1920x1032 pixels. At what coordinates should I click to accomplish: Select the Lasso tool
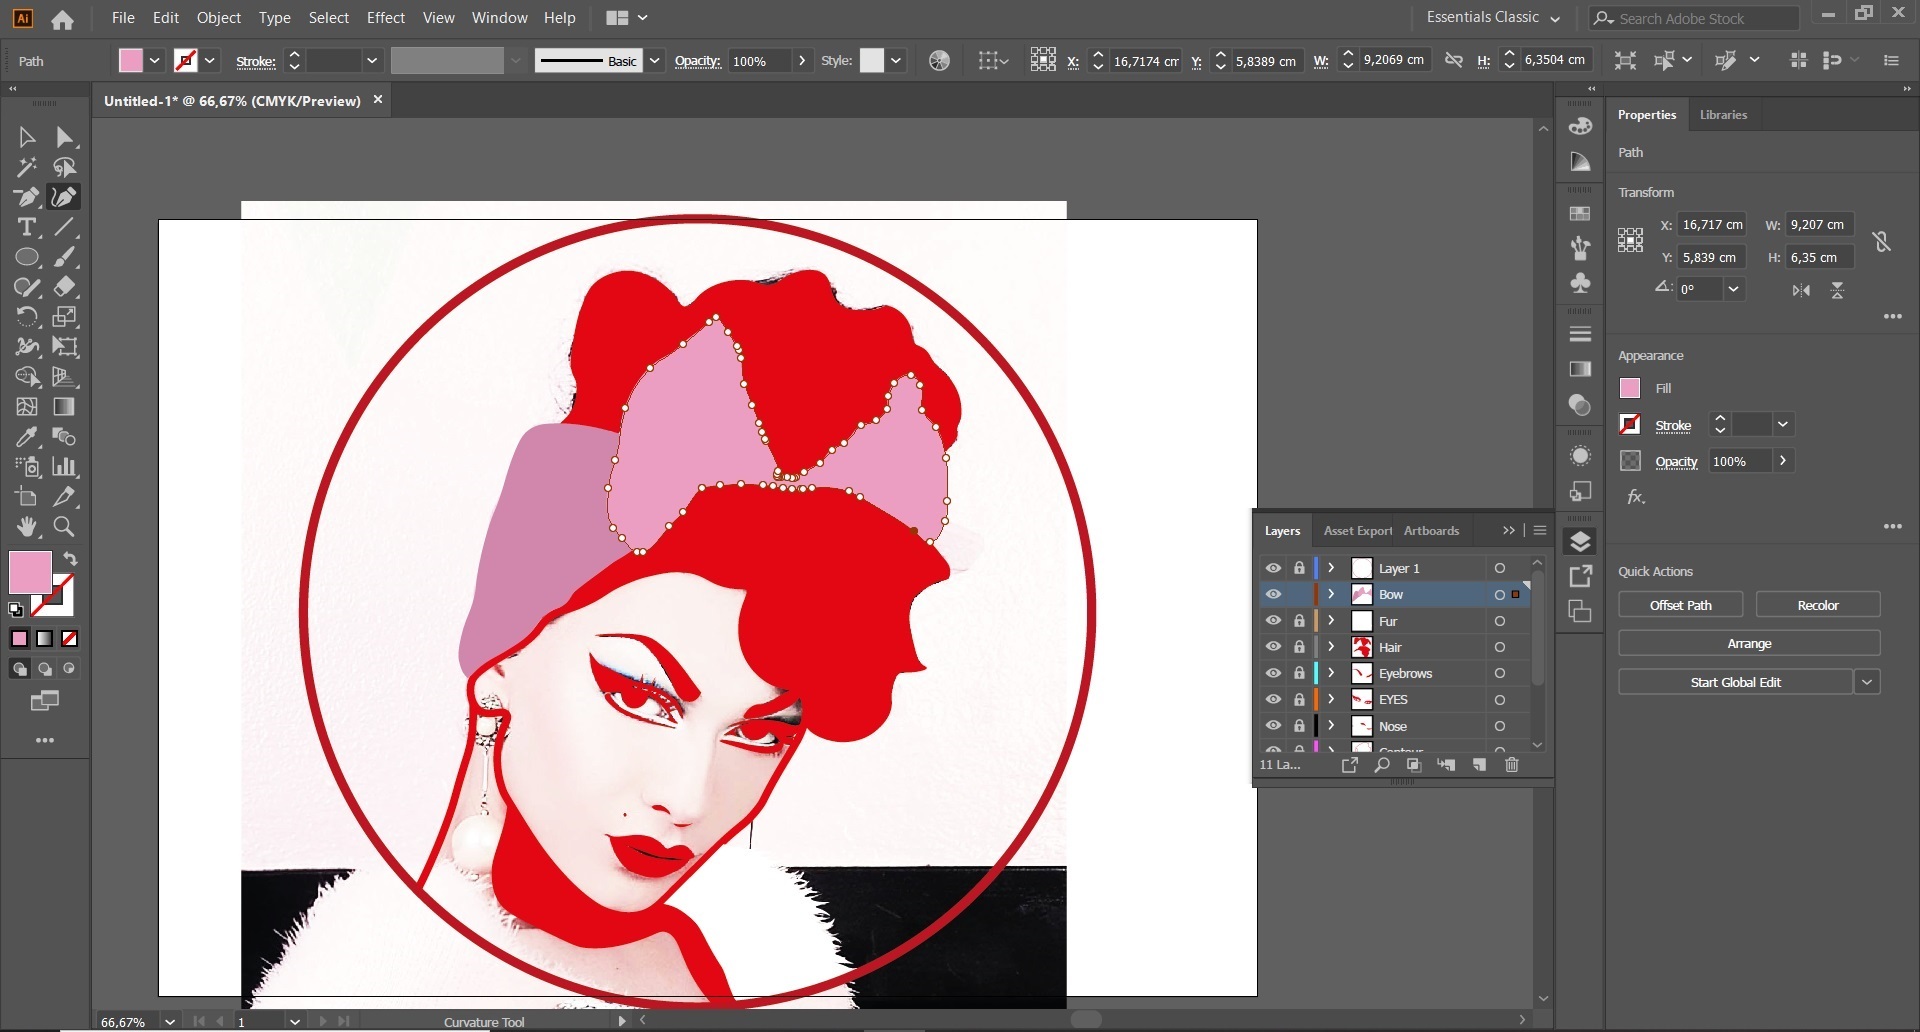[65, 167]
